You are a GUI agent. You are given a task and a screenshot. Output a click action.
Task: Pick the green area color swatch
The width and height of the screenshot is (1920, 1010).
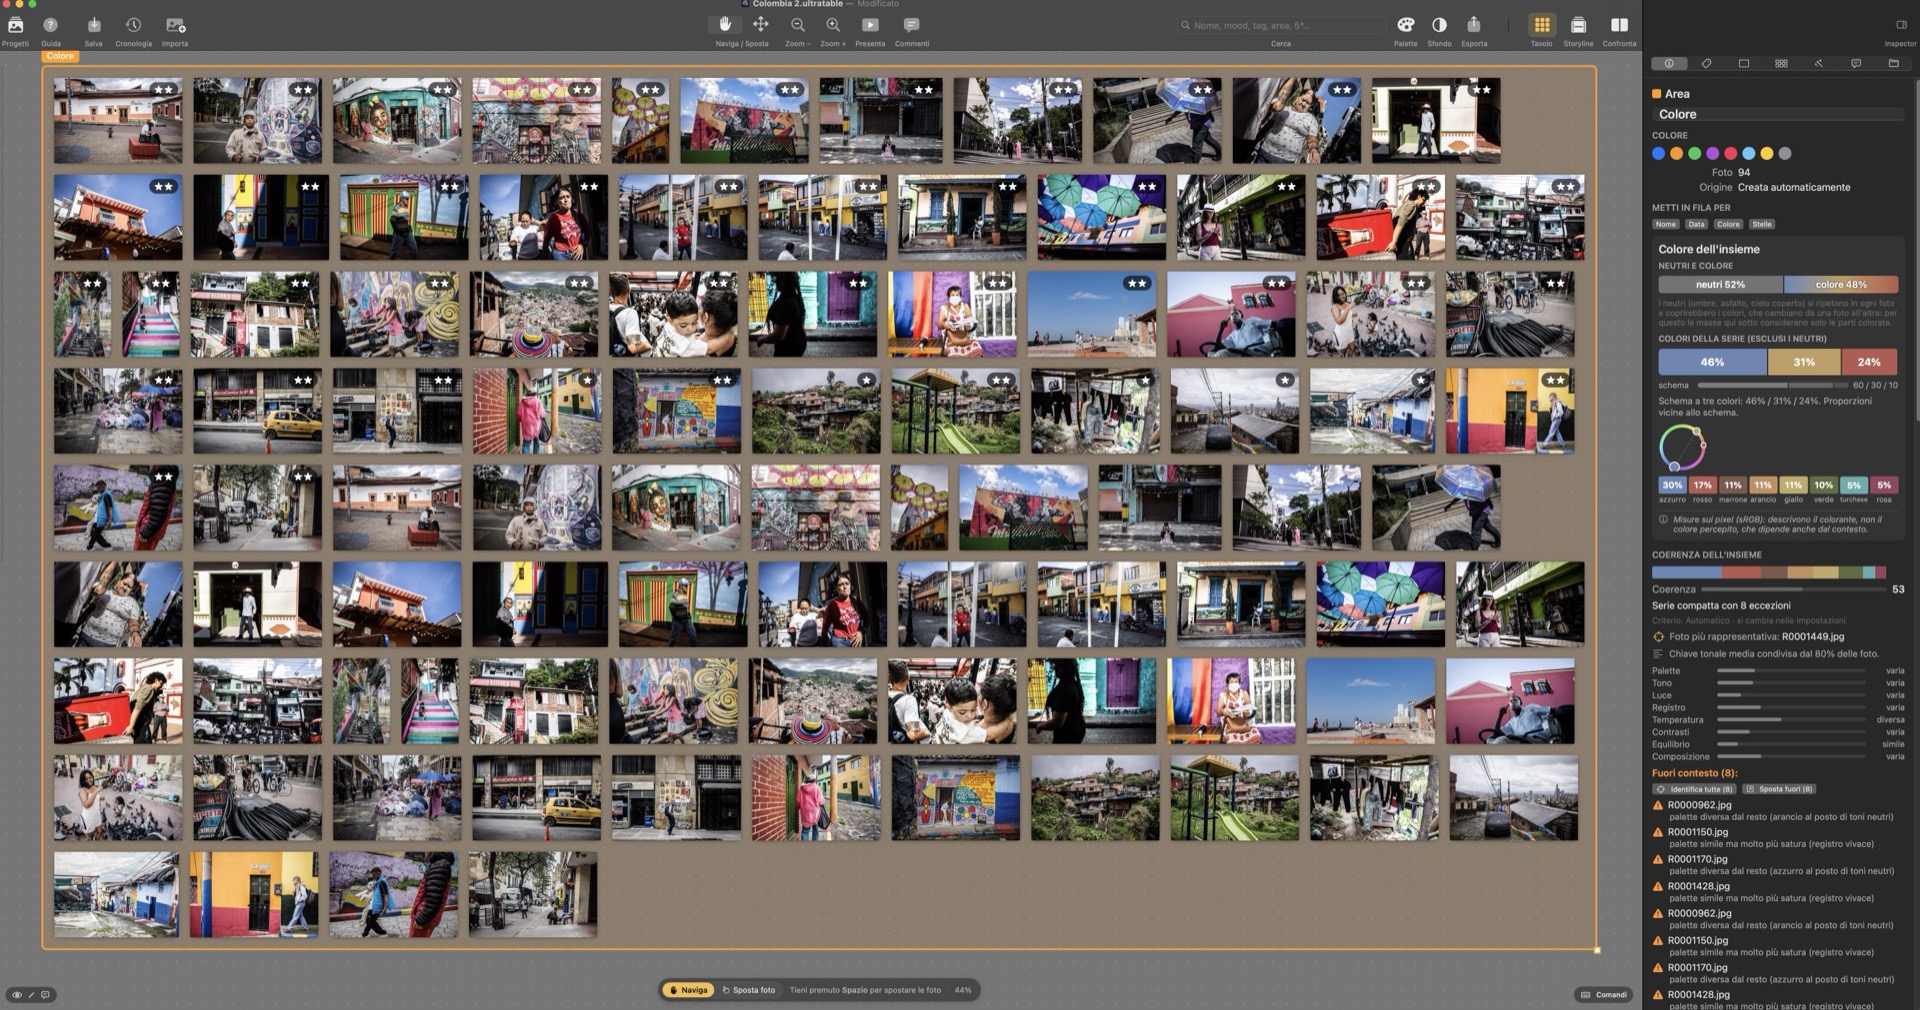coord(1695,153)
